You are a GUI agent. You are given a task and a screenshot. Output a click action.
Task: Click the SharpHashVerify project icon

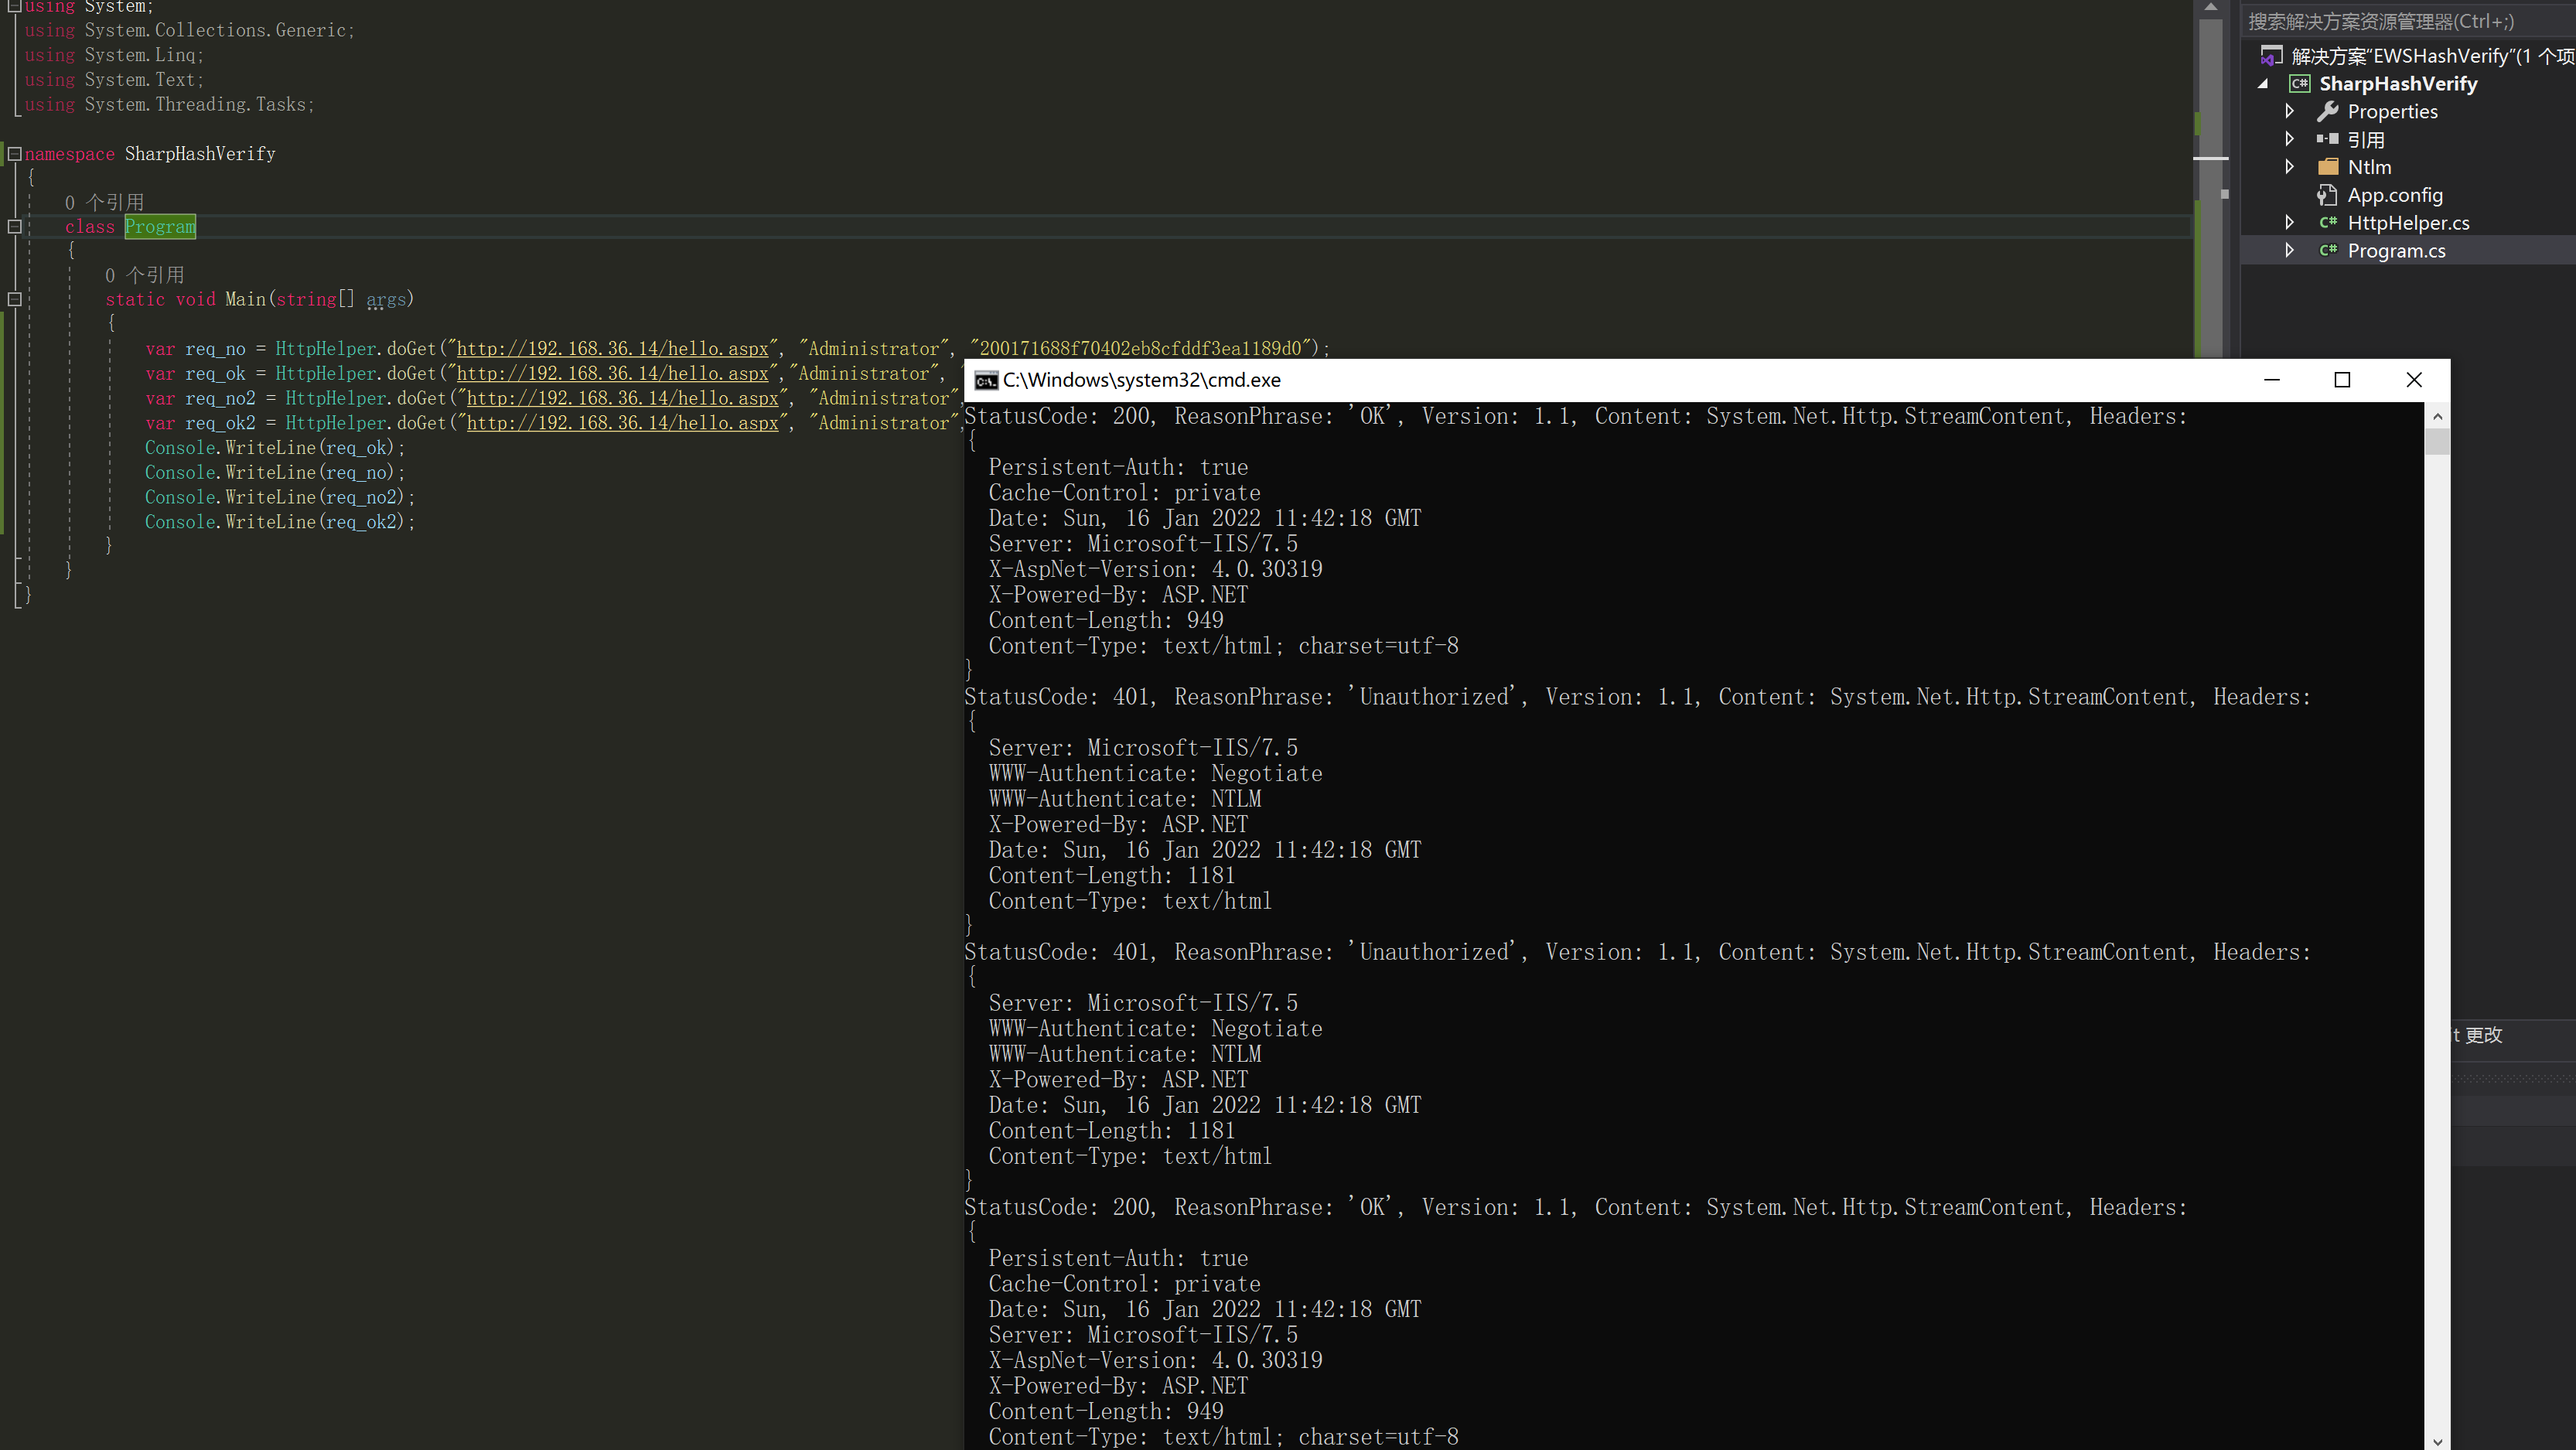pyautogui.click(x=2299, y=84)
